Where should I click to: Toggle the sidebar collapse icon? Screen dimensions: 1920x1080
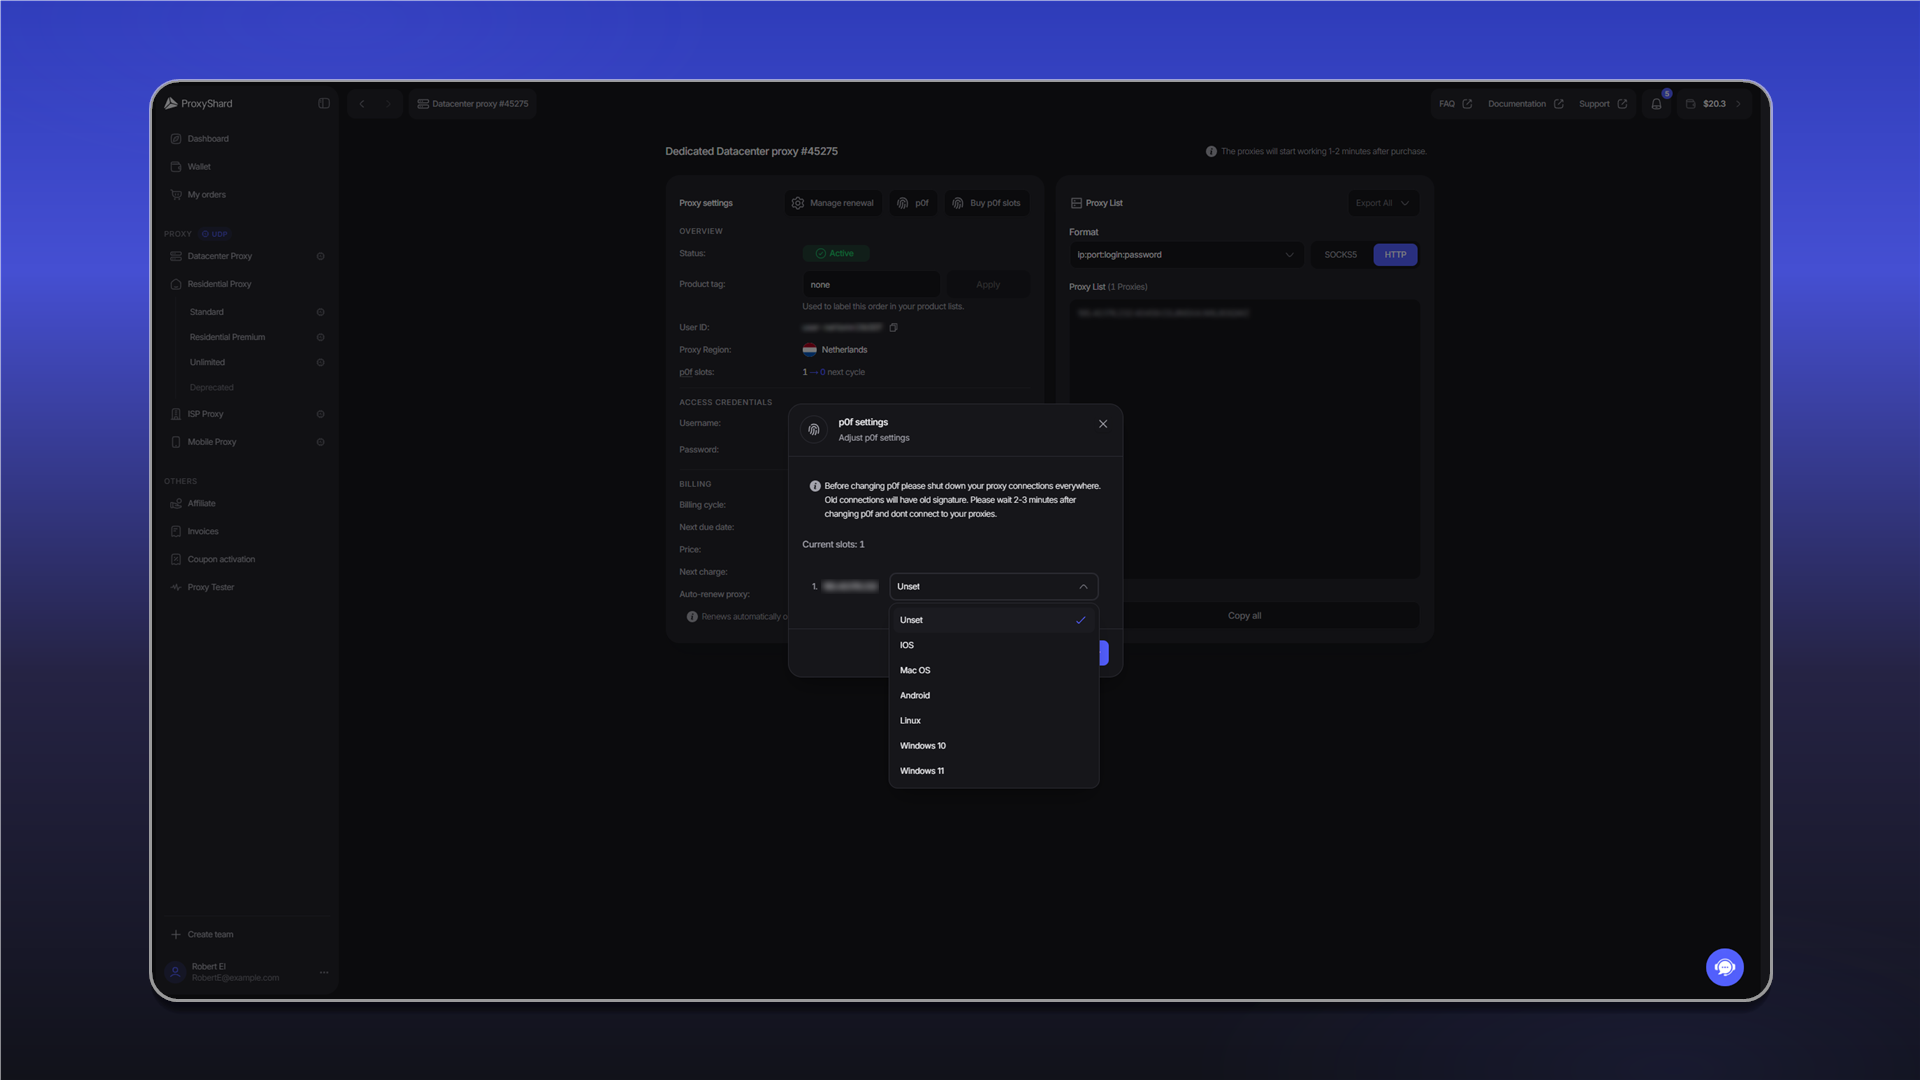324,103
